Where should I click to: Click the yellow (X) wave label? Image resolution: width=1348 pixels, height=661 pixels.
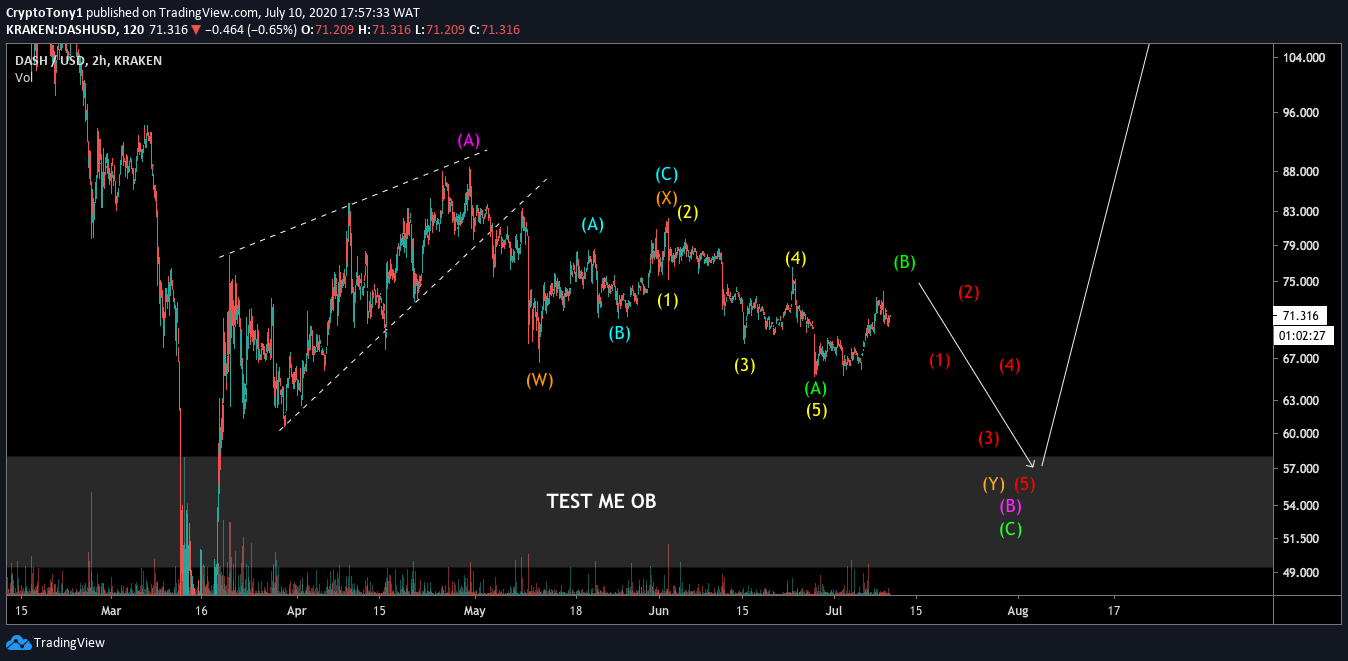665,197
